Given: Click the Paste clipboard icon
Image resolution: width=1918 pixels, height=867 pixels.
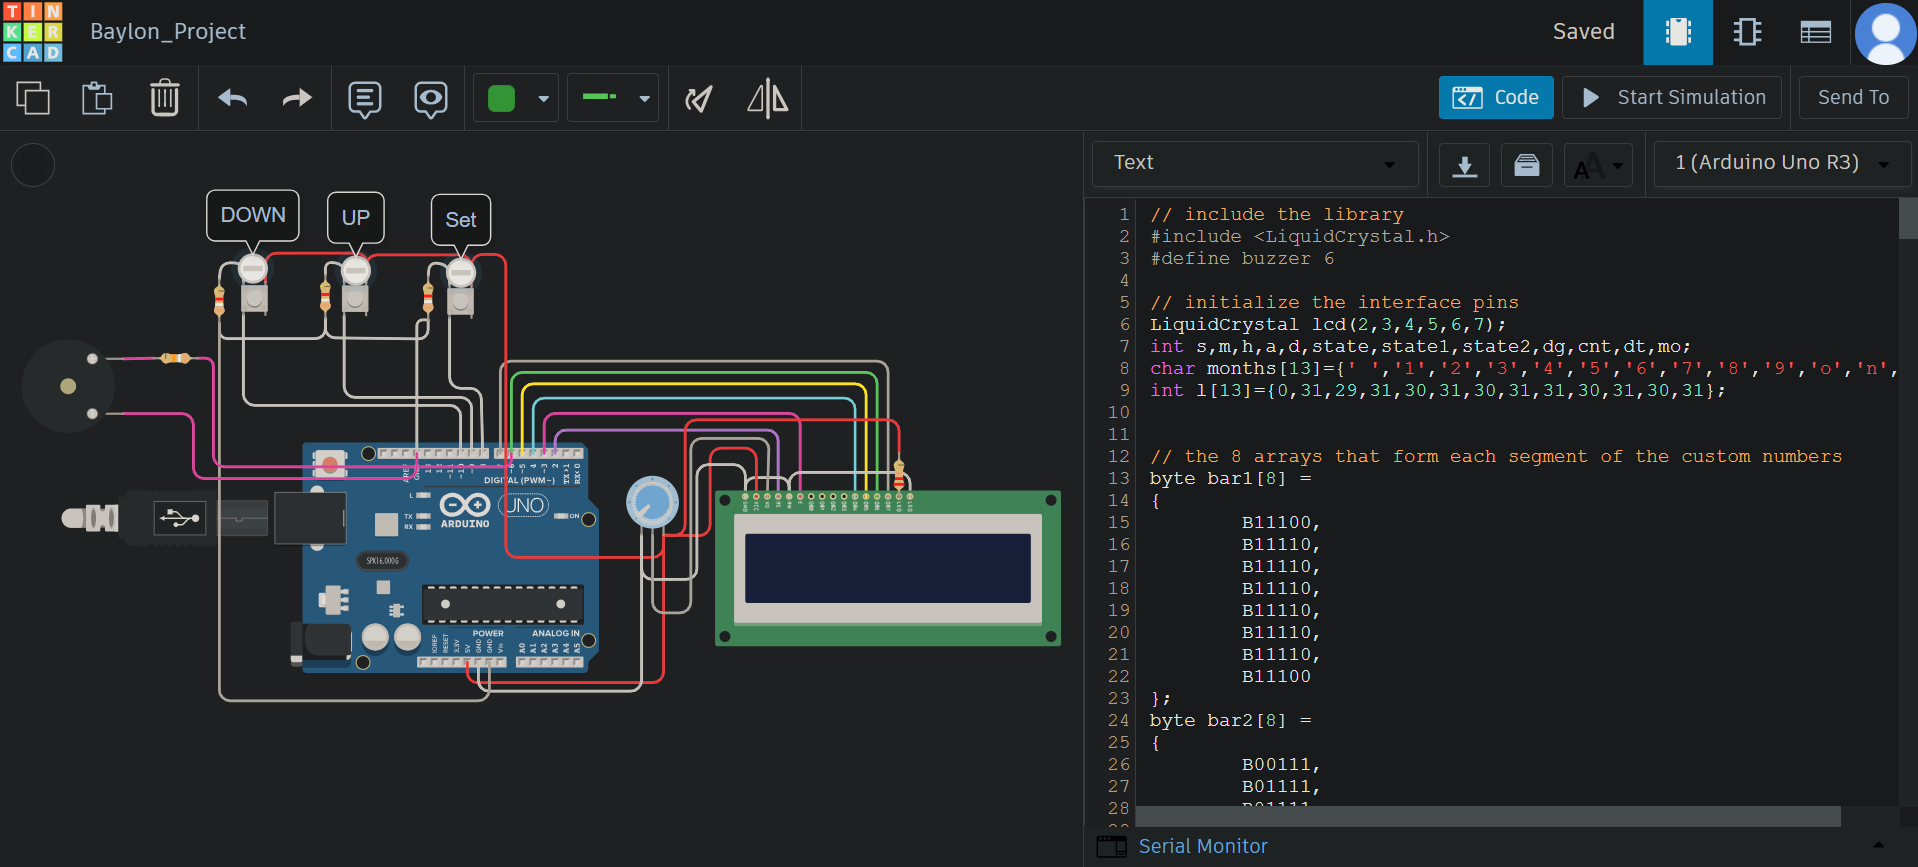Looking at the screenshot, I should tap(97, 98).
